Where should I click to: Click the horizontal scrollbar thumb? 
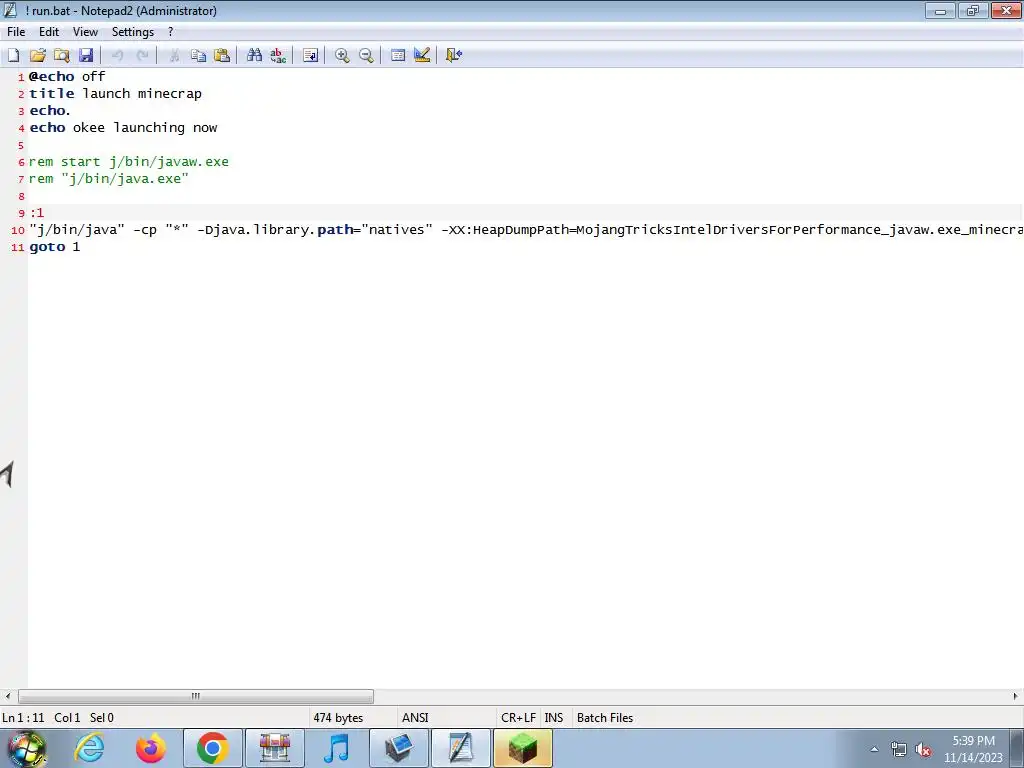pyautogui.click(x=196, y=696)
